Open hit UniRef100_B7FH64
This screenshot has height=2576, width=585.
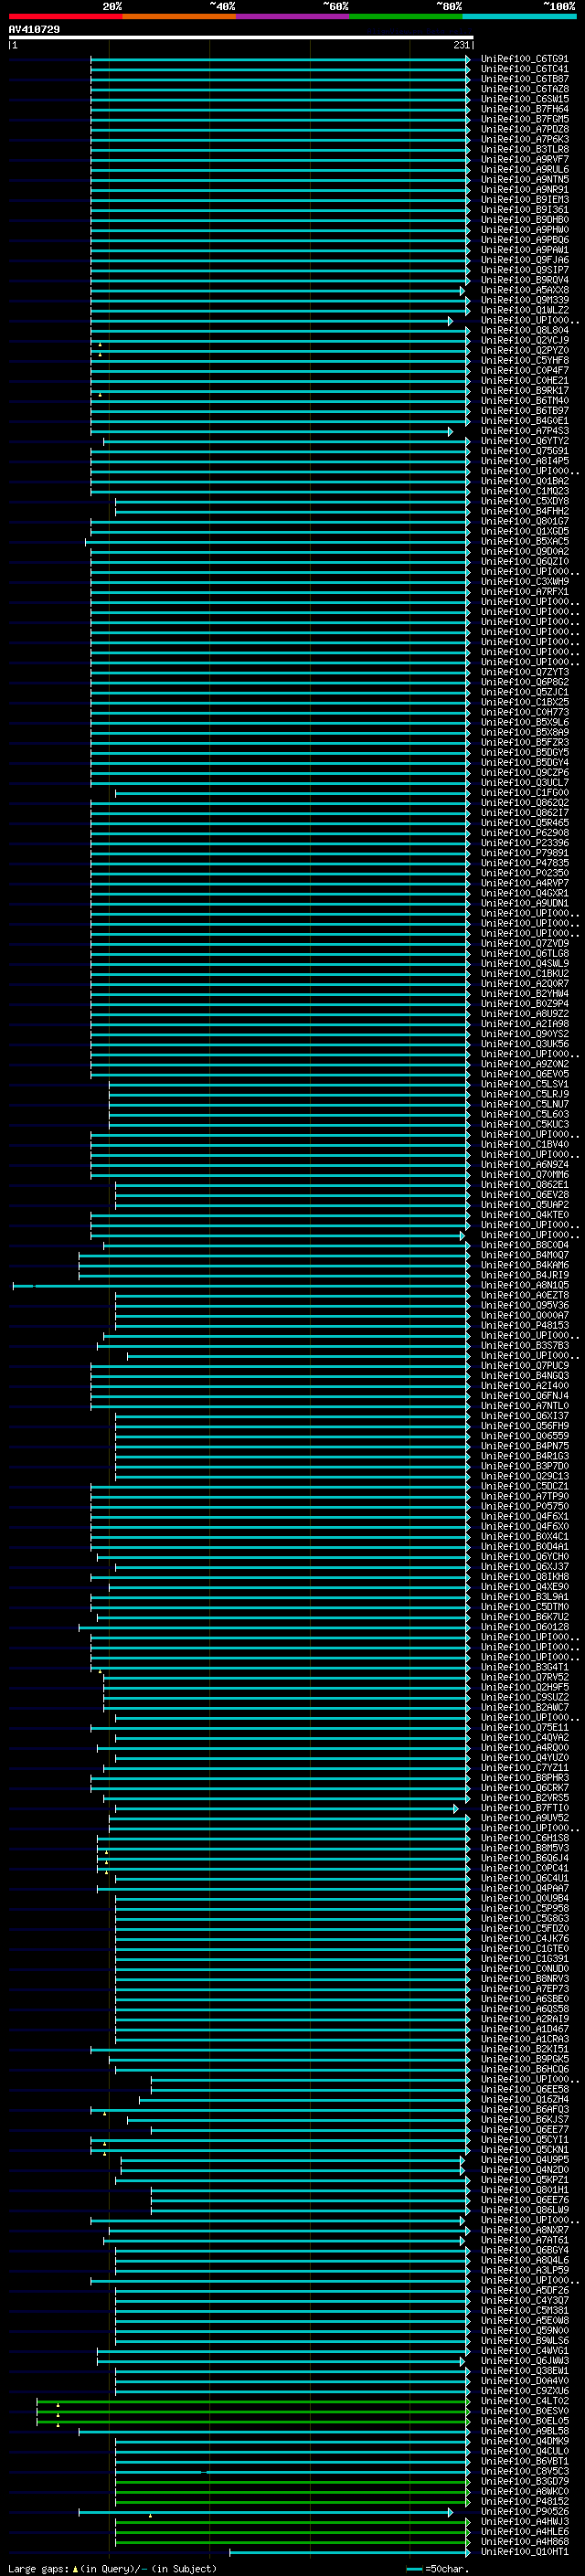click(x=525, y=109)
